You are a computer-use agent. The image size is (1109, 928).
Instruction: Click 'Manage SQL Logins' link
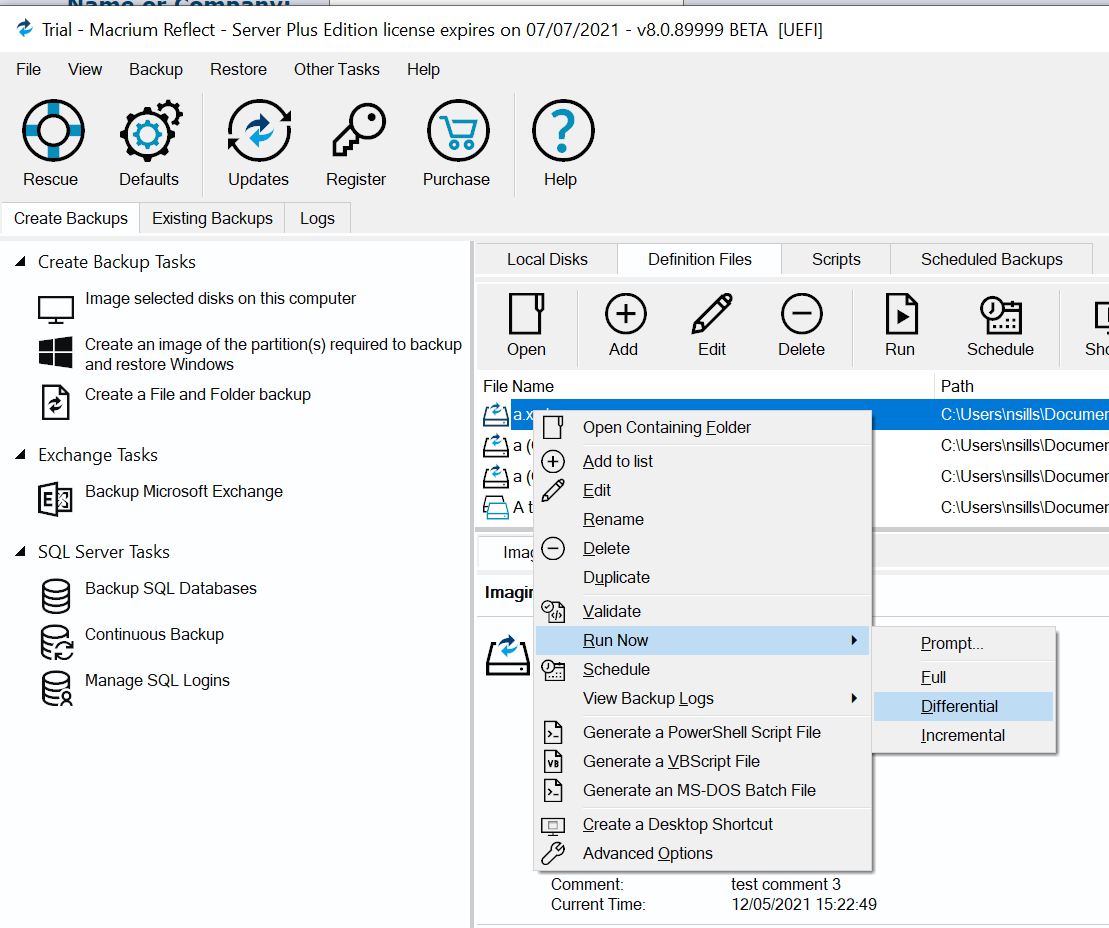(x=157, y=680)
